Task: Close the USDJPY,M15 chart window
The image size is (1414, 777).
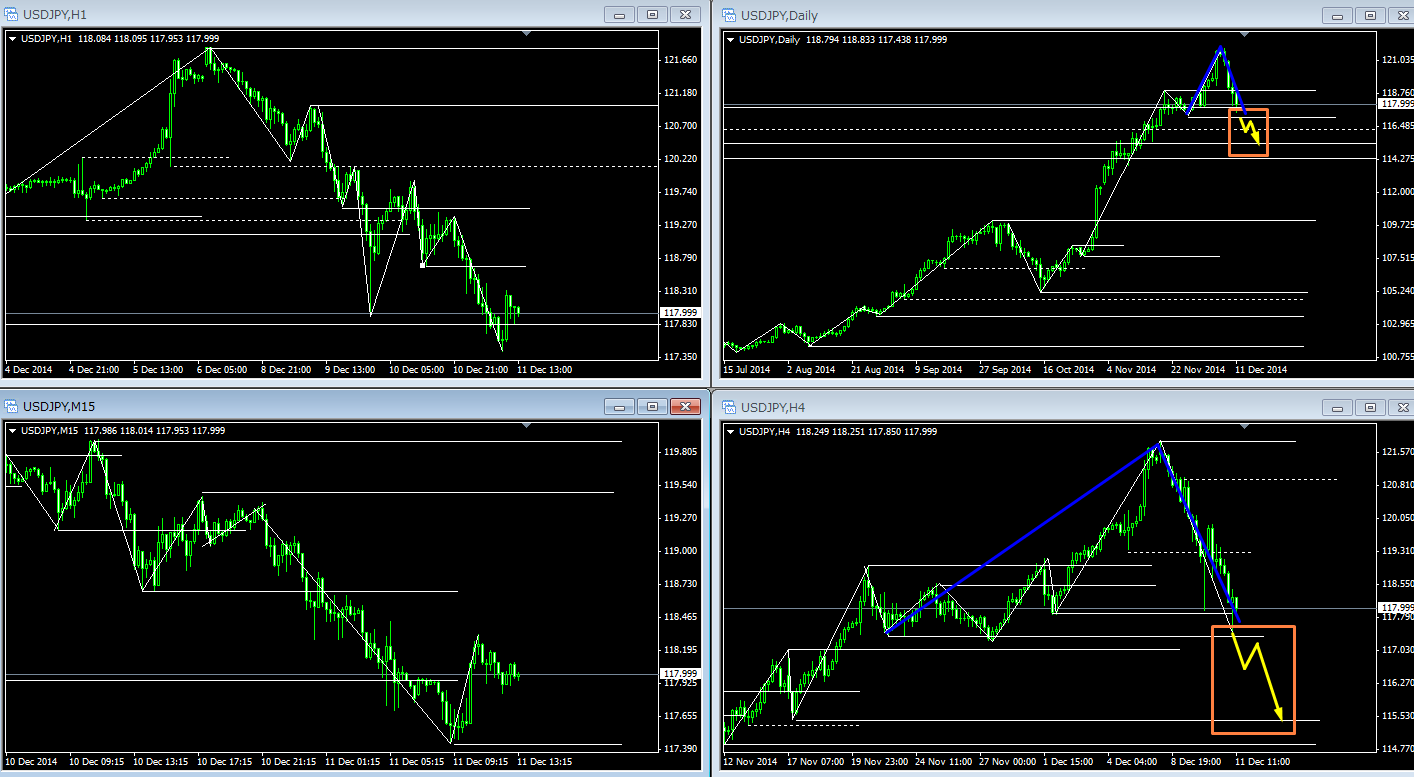Action: click(x=684, y=407)
